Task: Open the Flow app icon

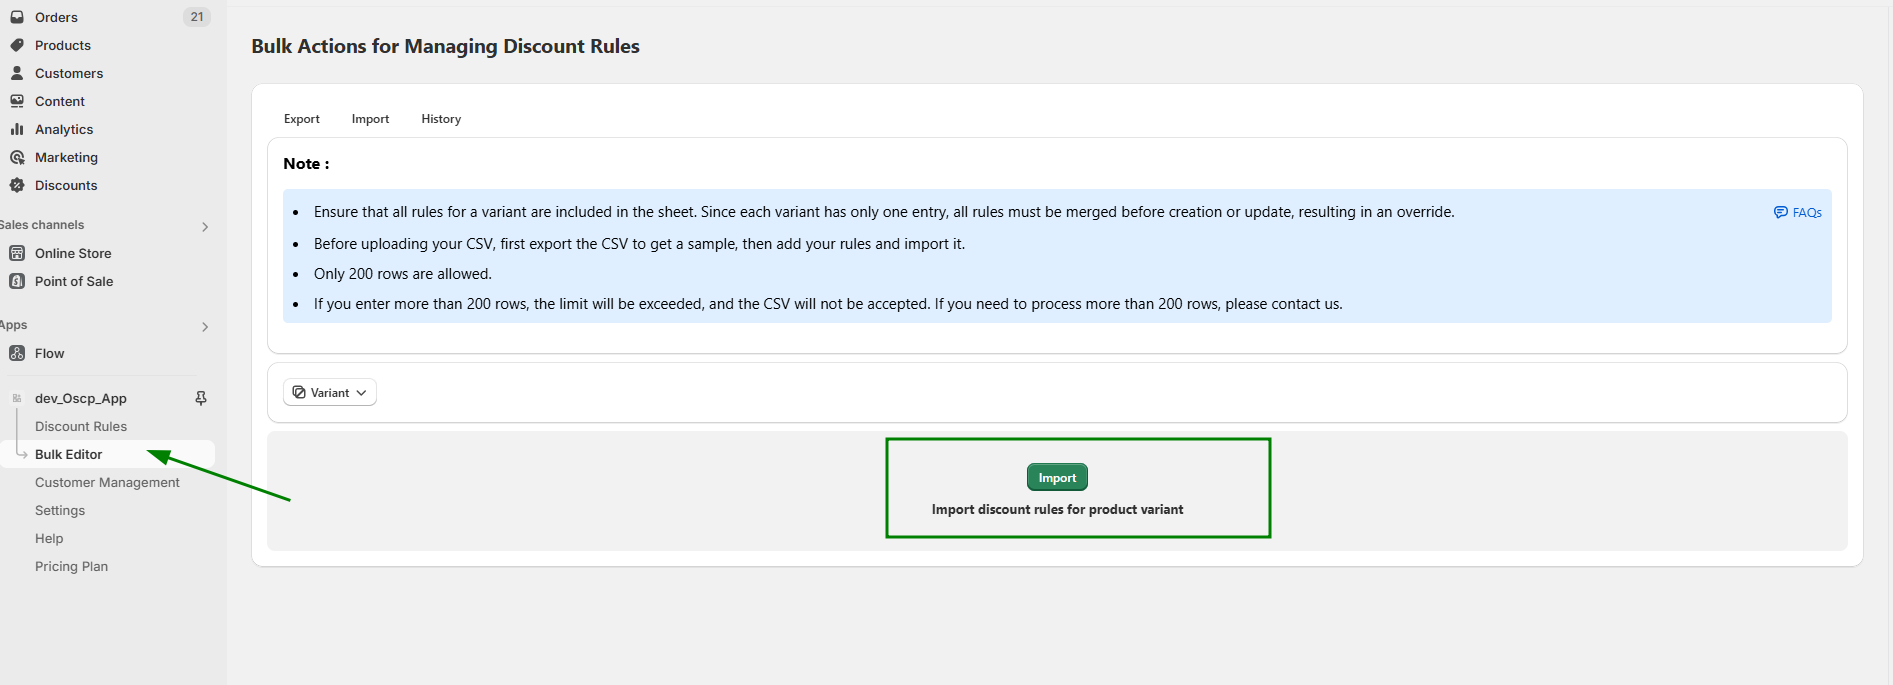Action: (17, 353)
